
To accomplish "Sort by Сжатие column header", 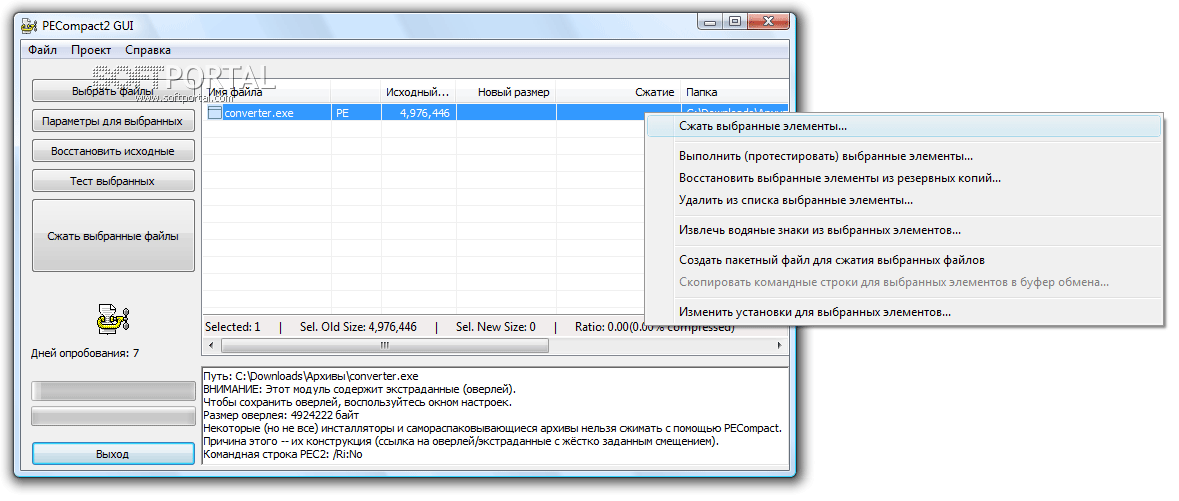I will (618, 93).
